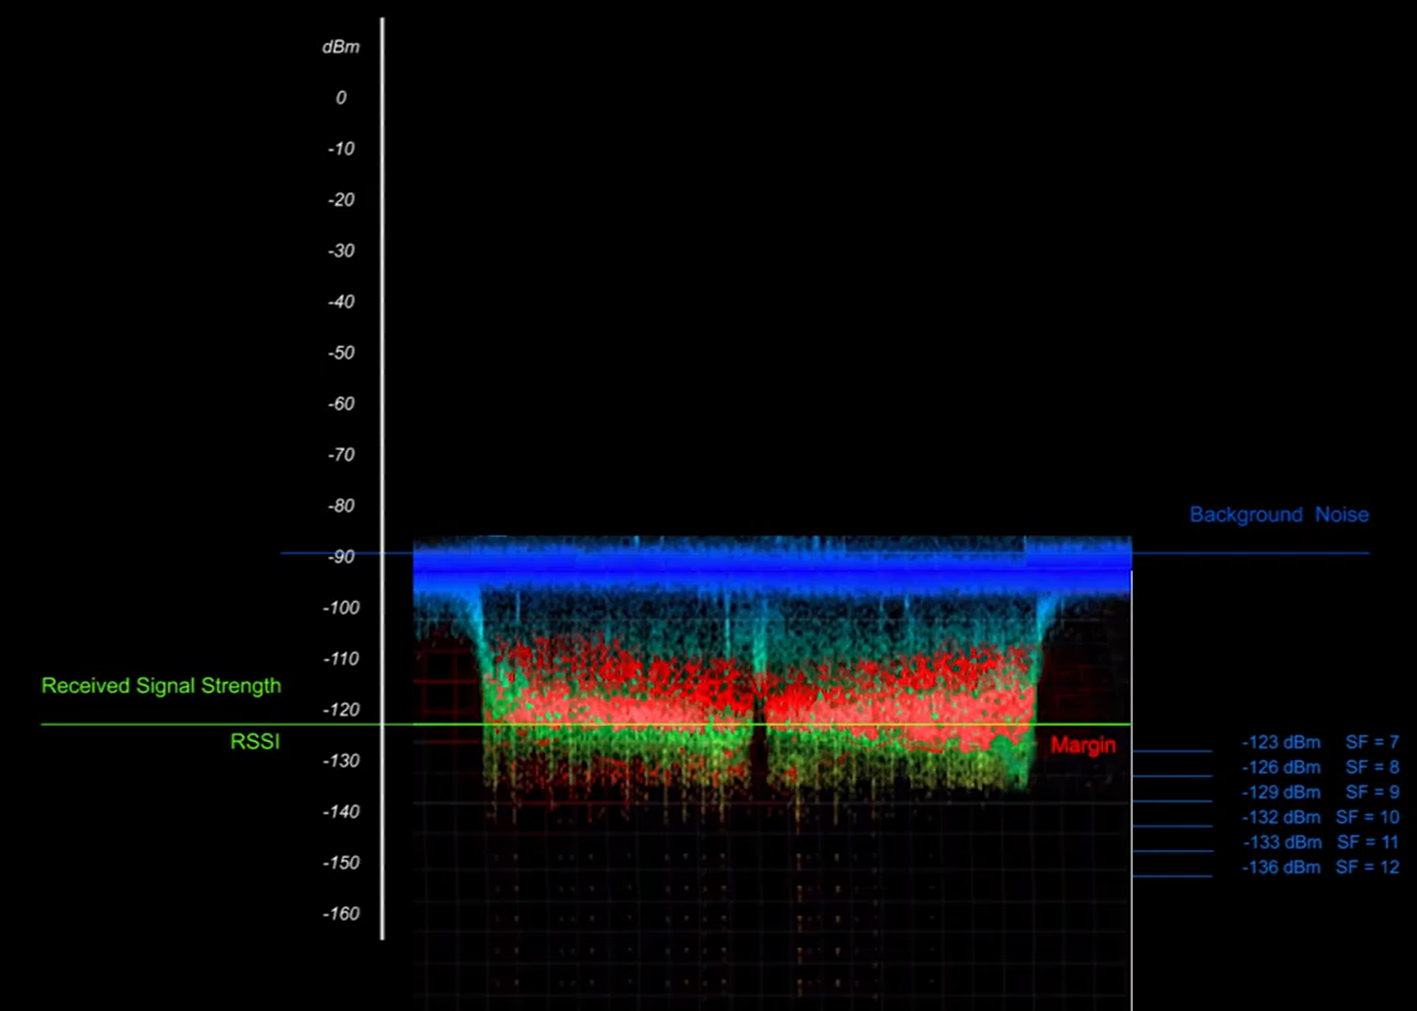
Task: Select the SF = 10 label
Action: point(1367,817)
